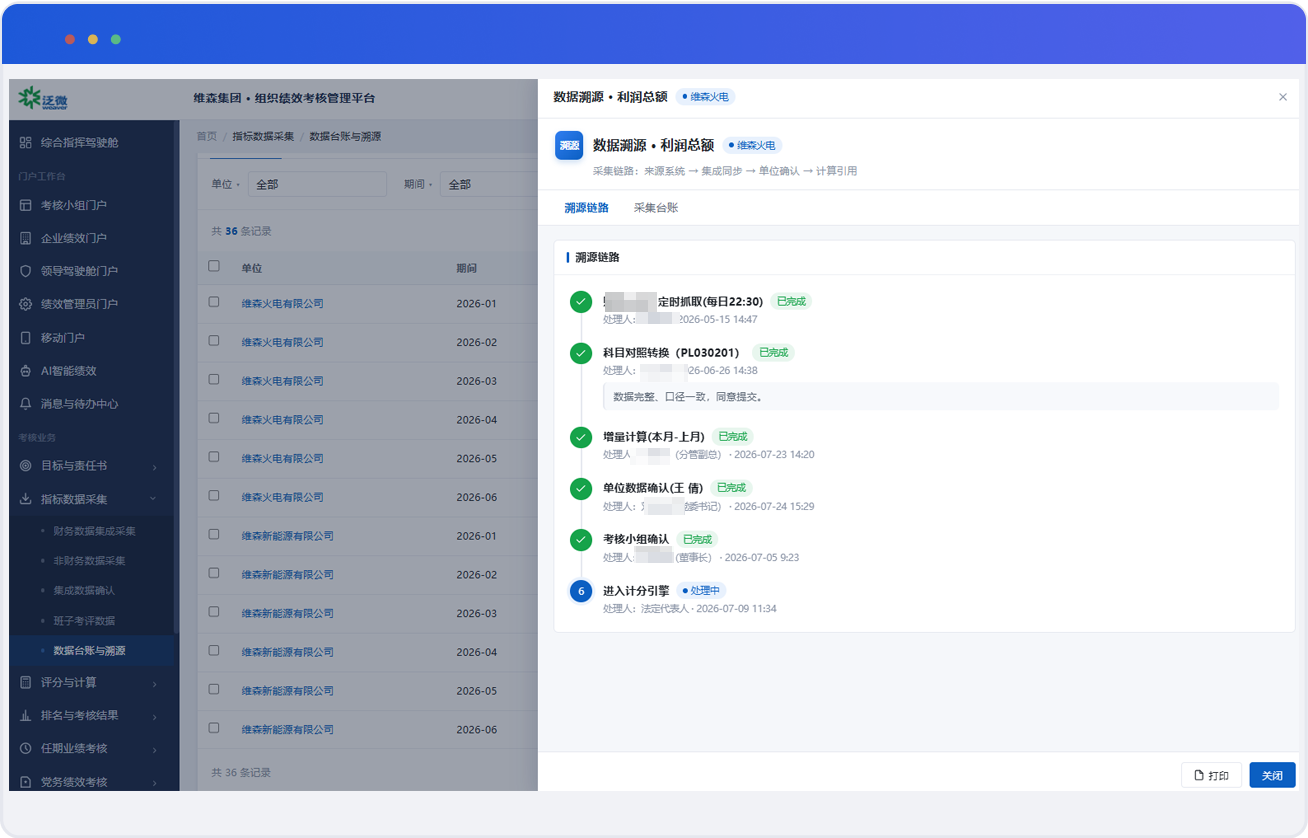Toggle the select-all checkbox in 单位 header
Viewport: 1308px width, 838px height.
214,266
